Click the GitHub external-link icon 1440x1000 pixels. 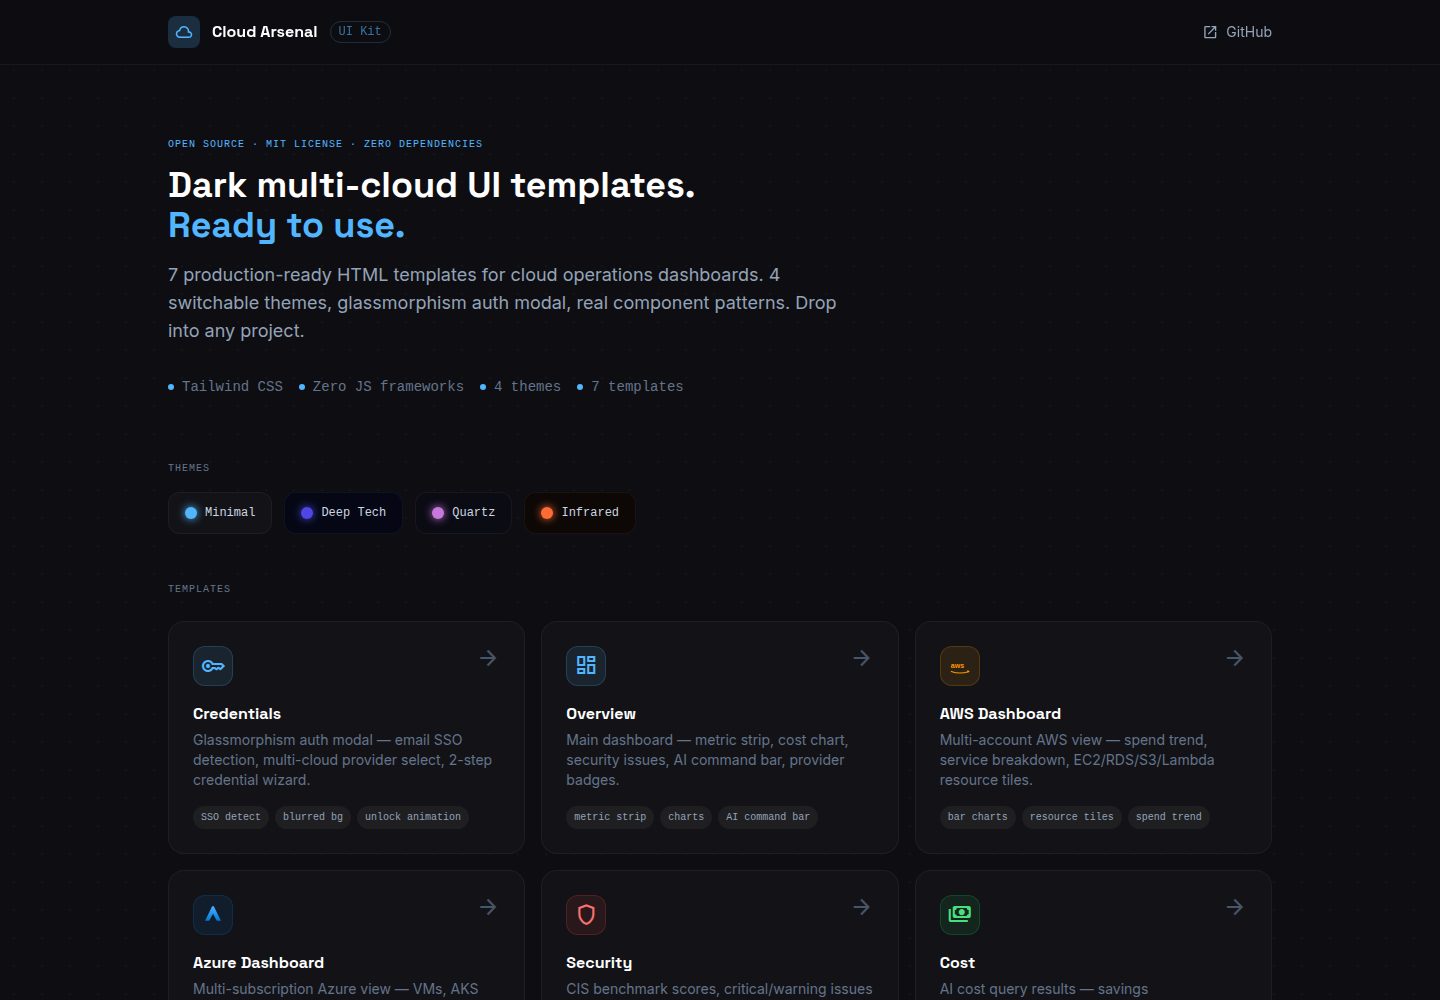coord(1210,32)
